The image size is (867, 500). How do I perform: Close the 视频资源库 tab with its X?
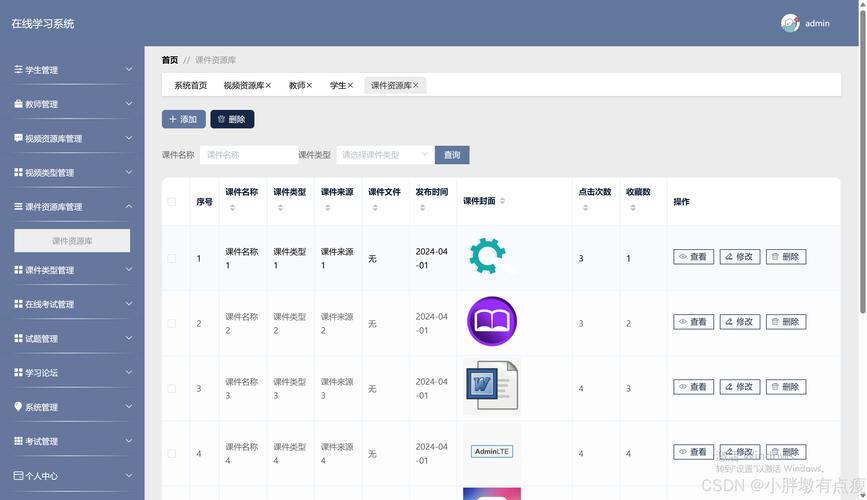point(268,85)
